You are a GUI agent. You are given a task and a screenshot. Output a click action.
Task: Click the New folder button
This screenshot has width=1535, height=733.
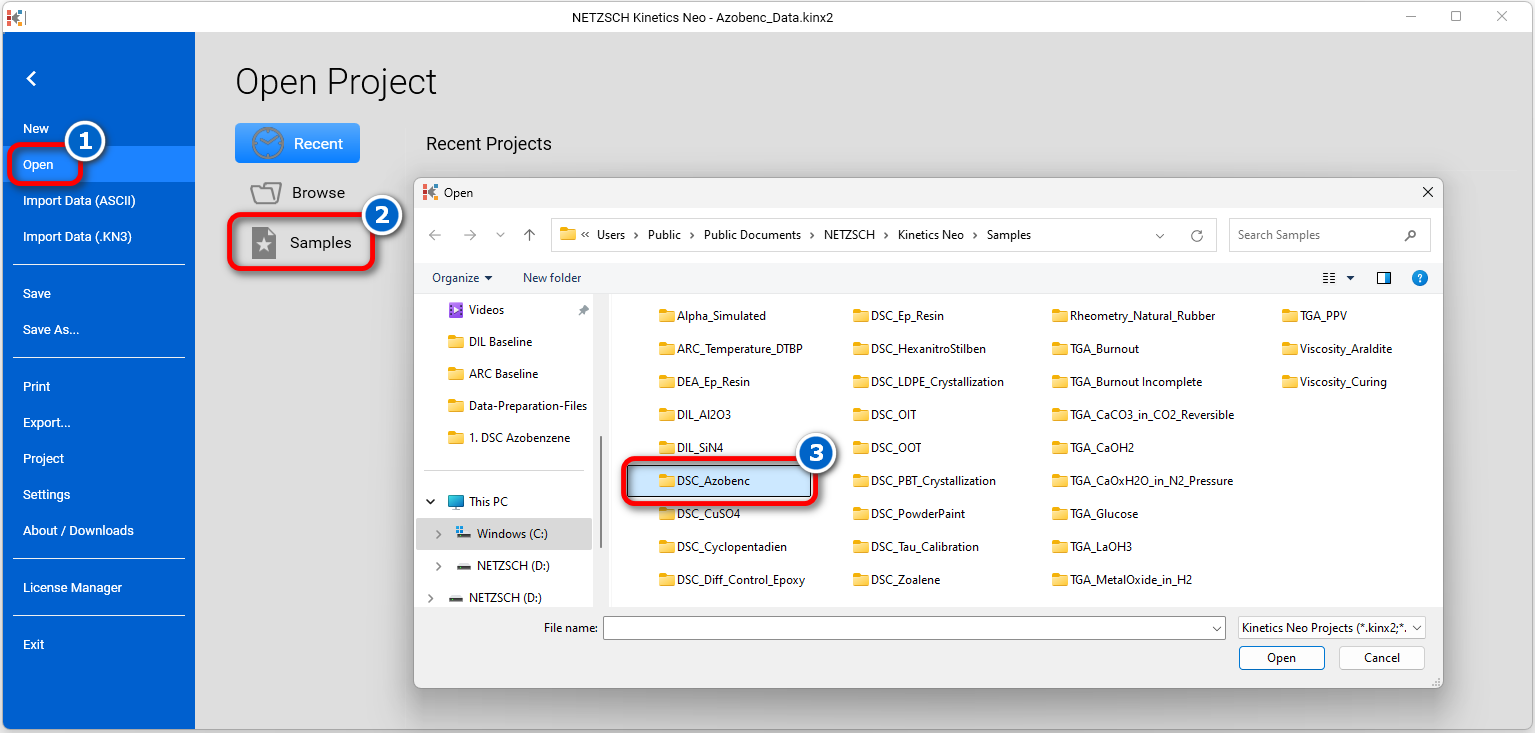pos(552,278)
